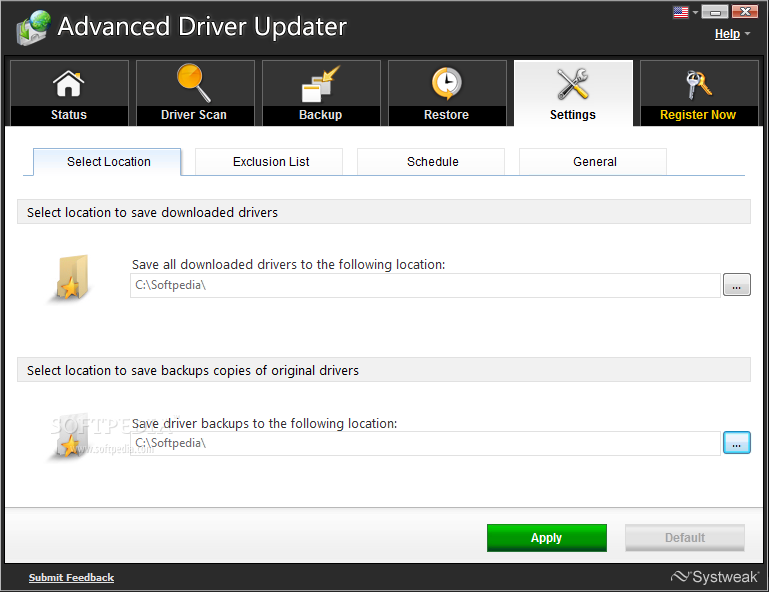The width and height of the screenshot is (769, 592).
Task: Click the green Apply button
Action: point(547,538)
